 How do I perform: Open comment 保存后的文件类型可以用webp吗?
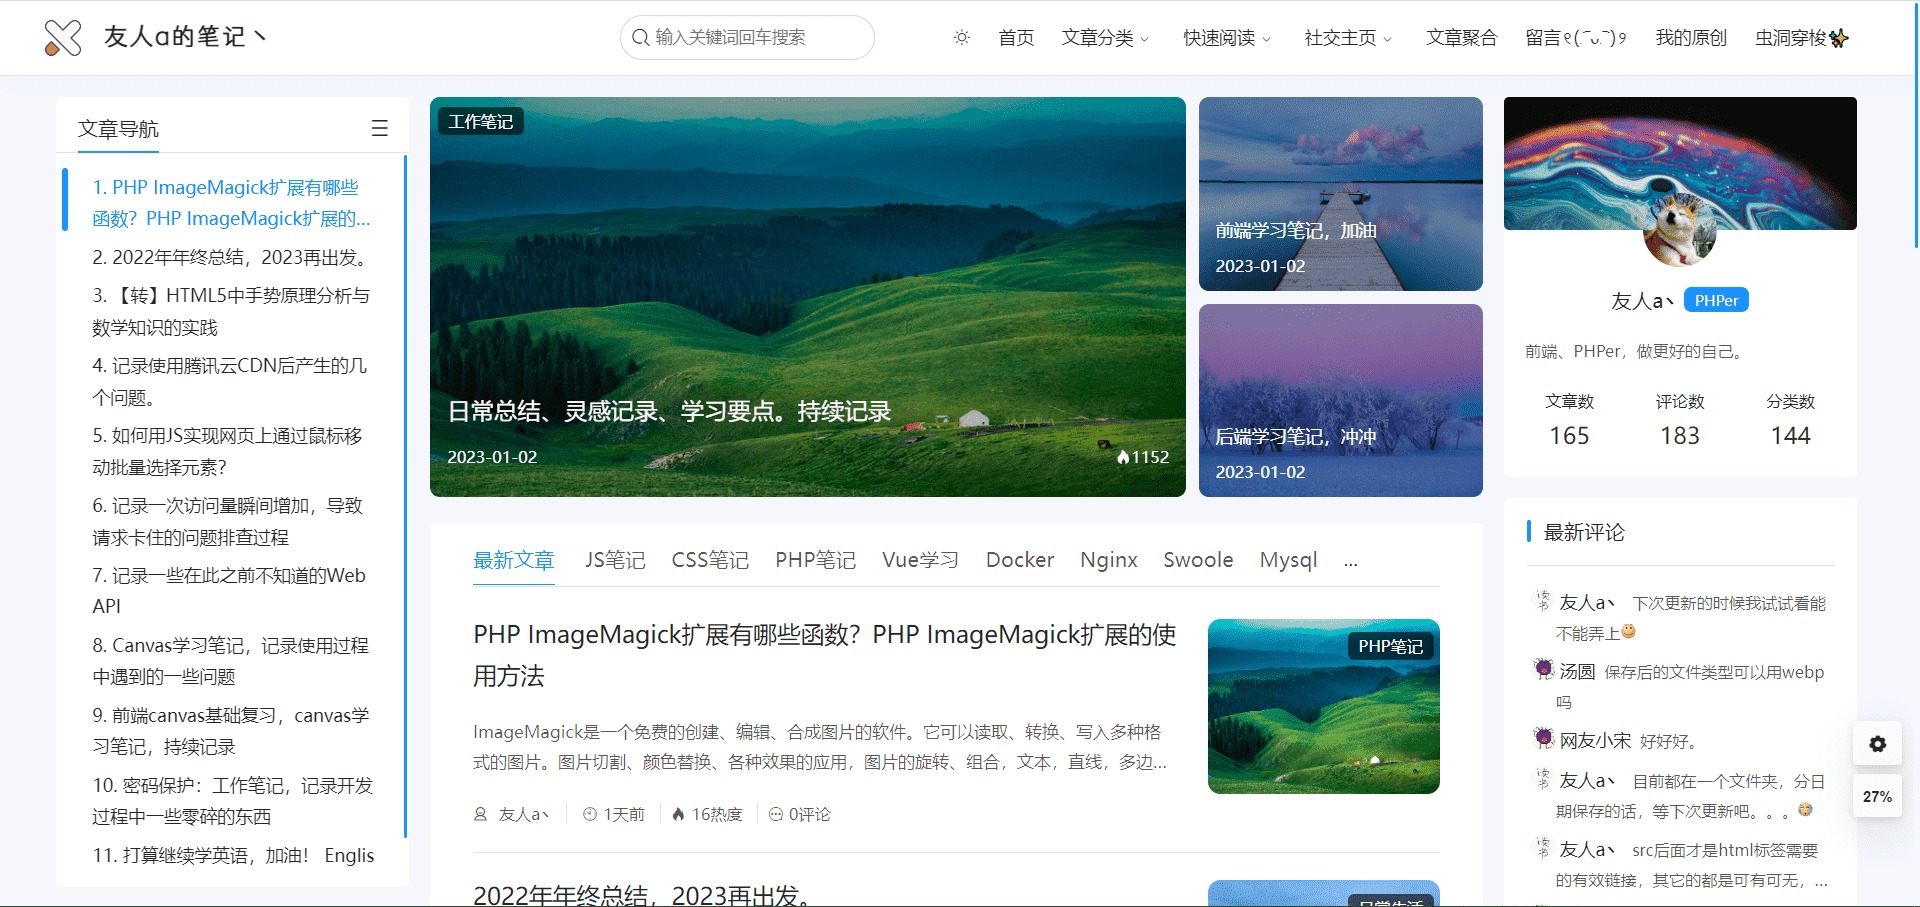[x=1690, y=687]
